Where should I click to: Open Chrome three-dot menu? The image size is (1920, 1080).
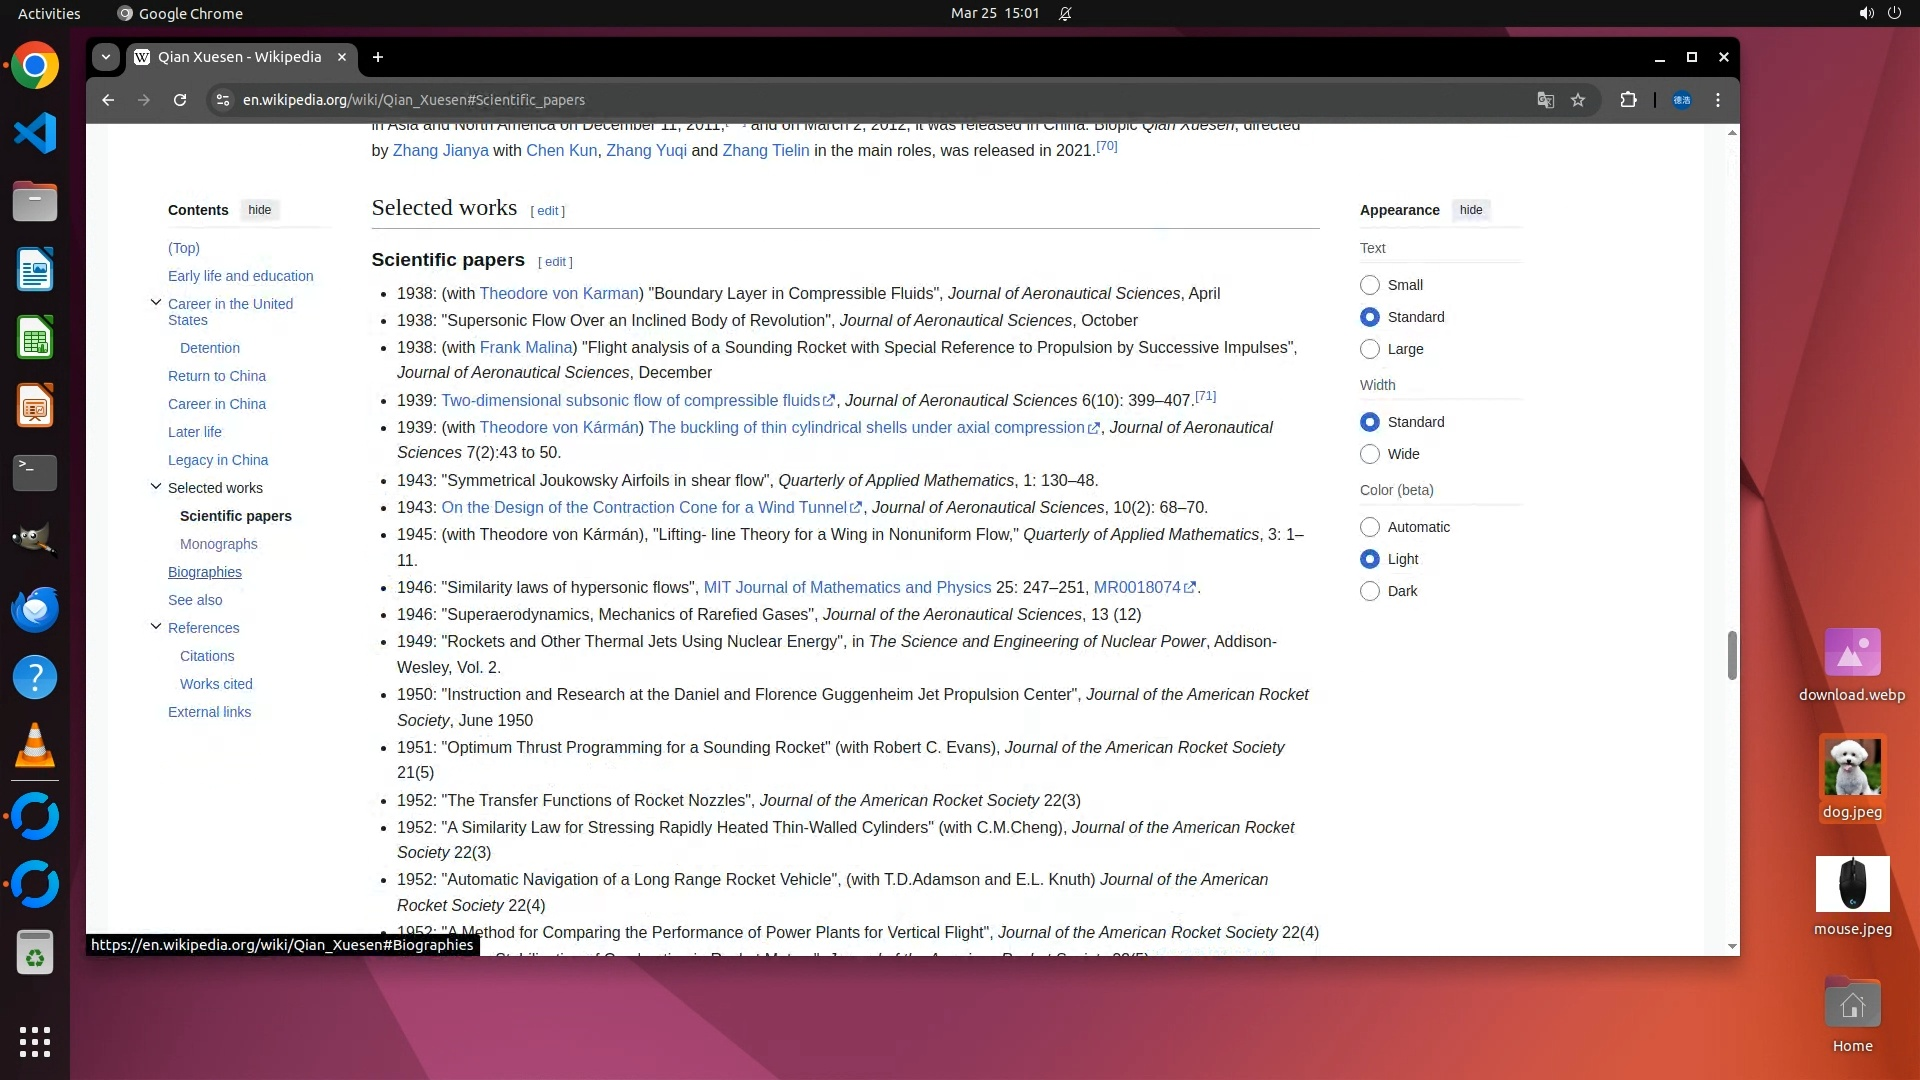(1718, 100)
